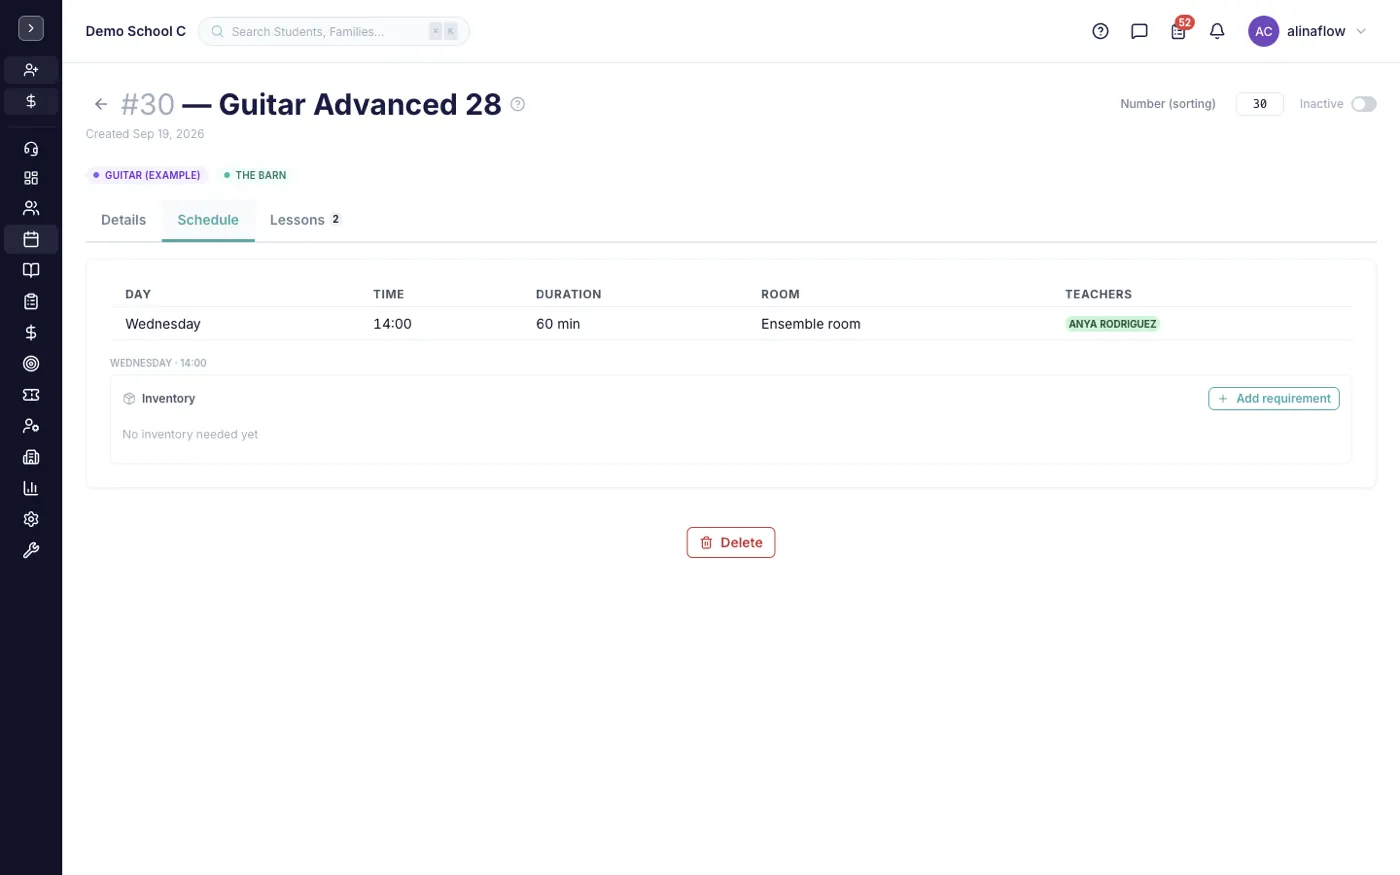Toggle the Inactive switch
This screenshot has width=1400, height=875.
(1364, 104)
